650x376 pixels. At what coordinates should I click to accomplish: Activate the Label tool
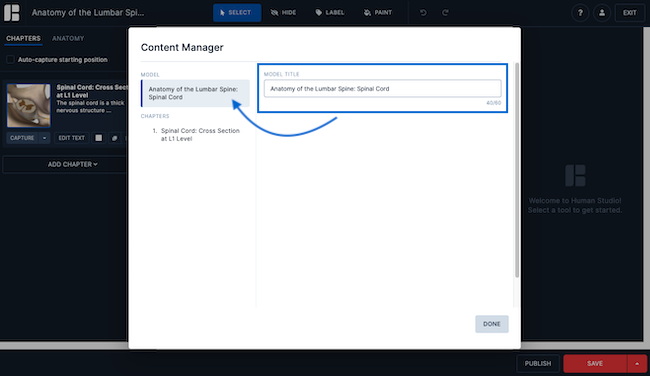click(330, 12)
